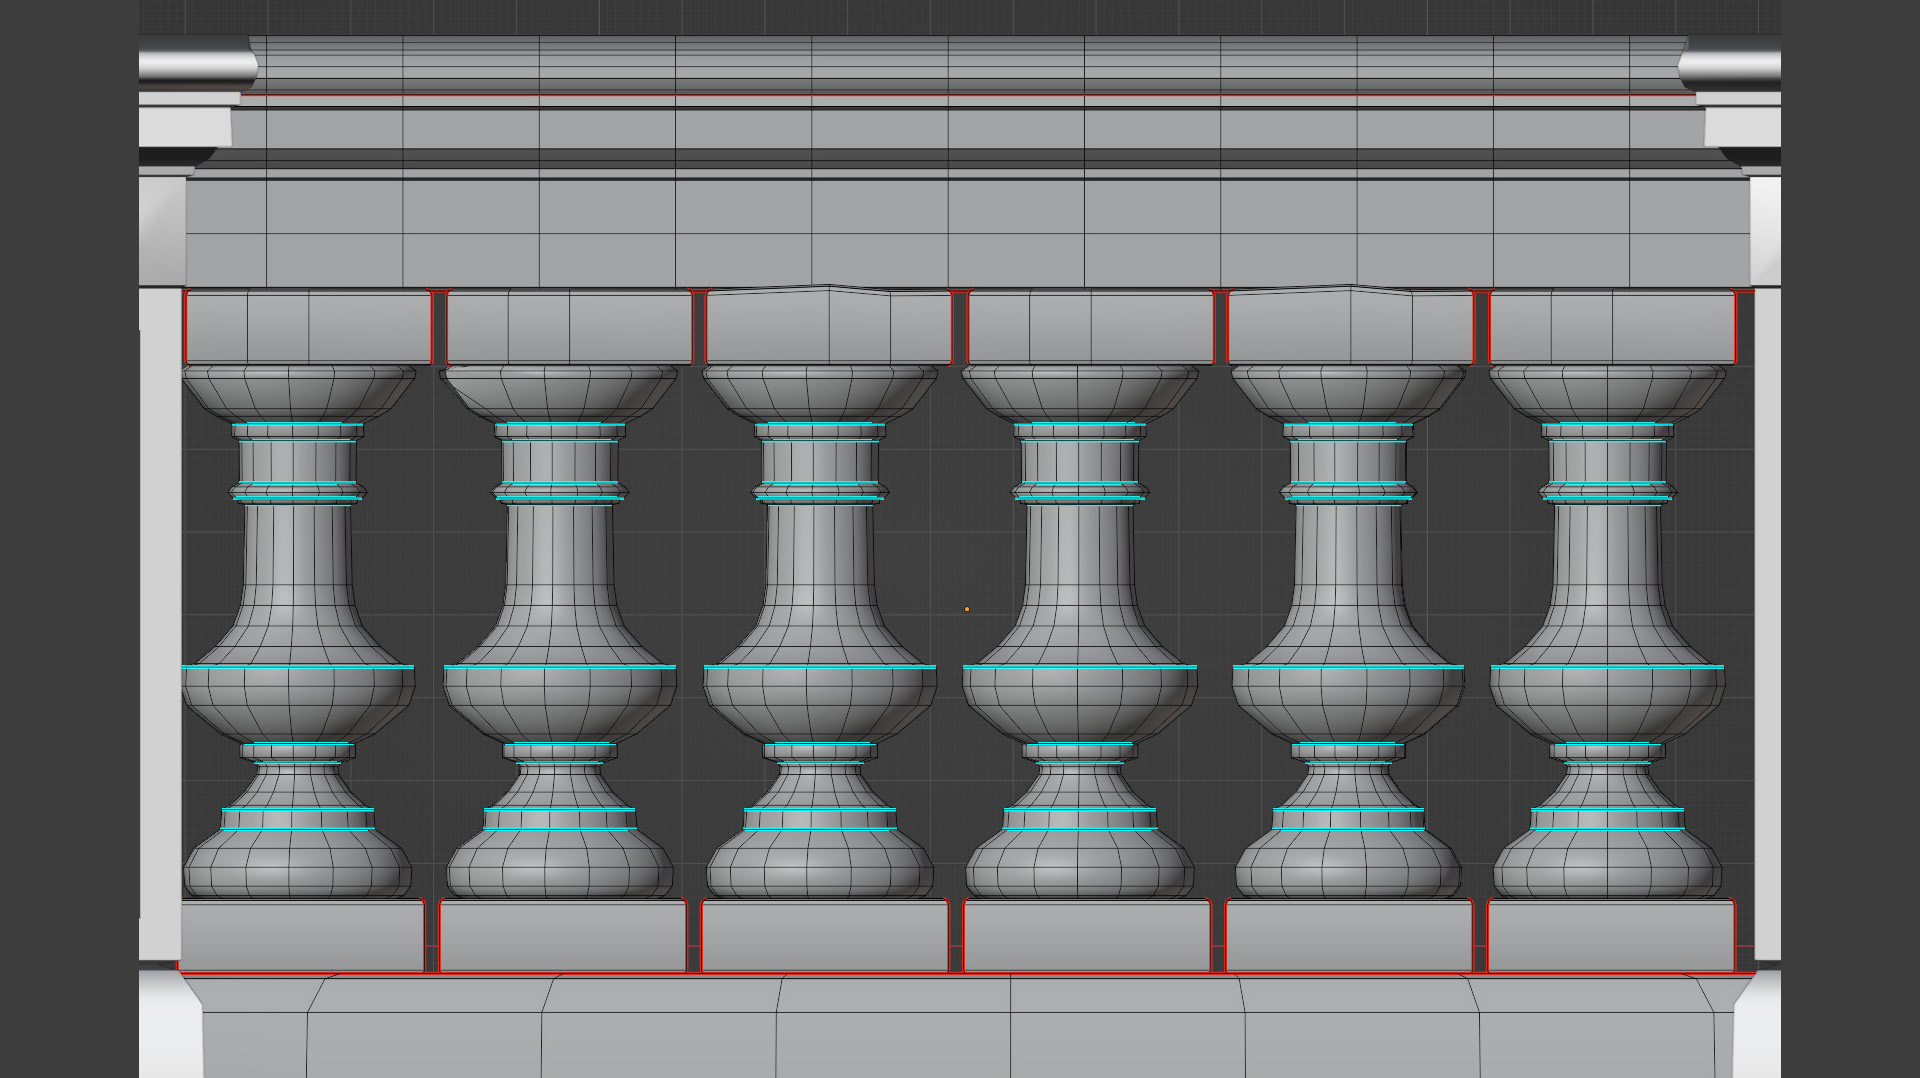Click the orange origin point between the balusters

967,609
